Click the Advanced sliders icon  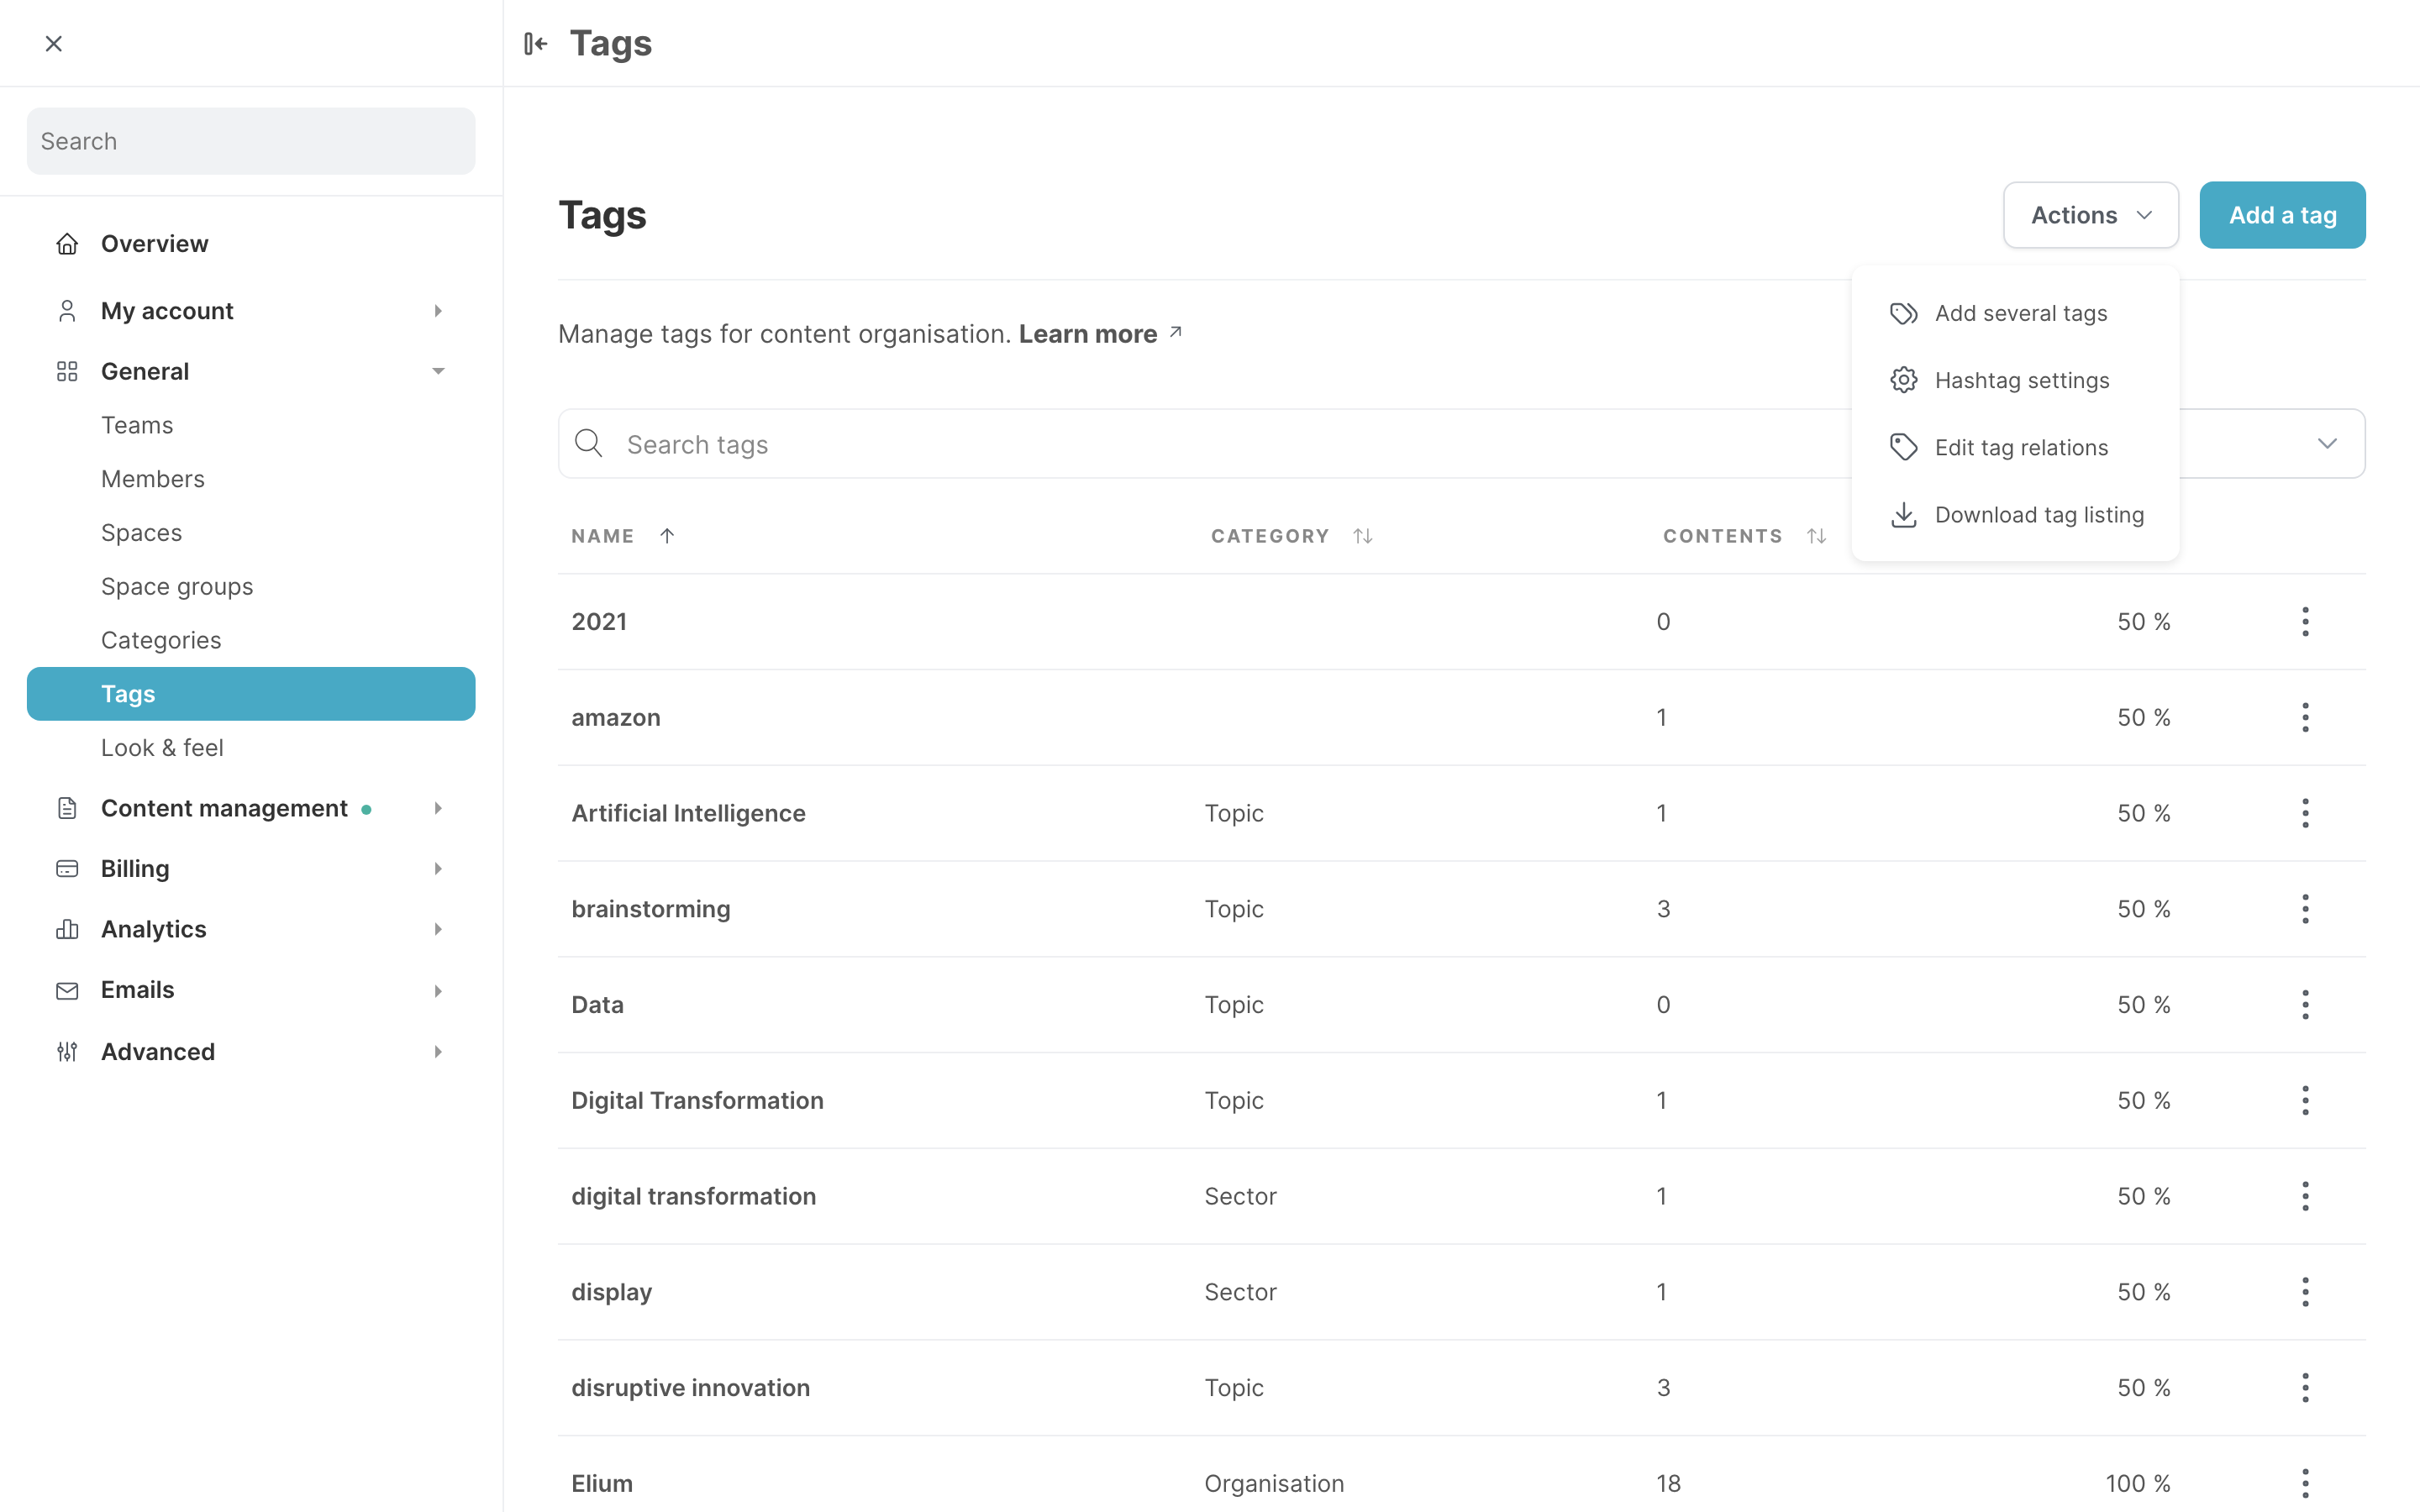[67, 1051]
